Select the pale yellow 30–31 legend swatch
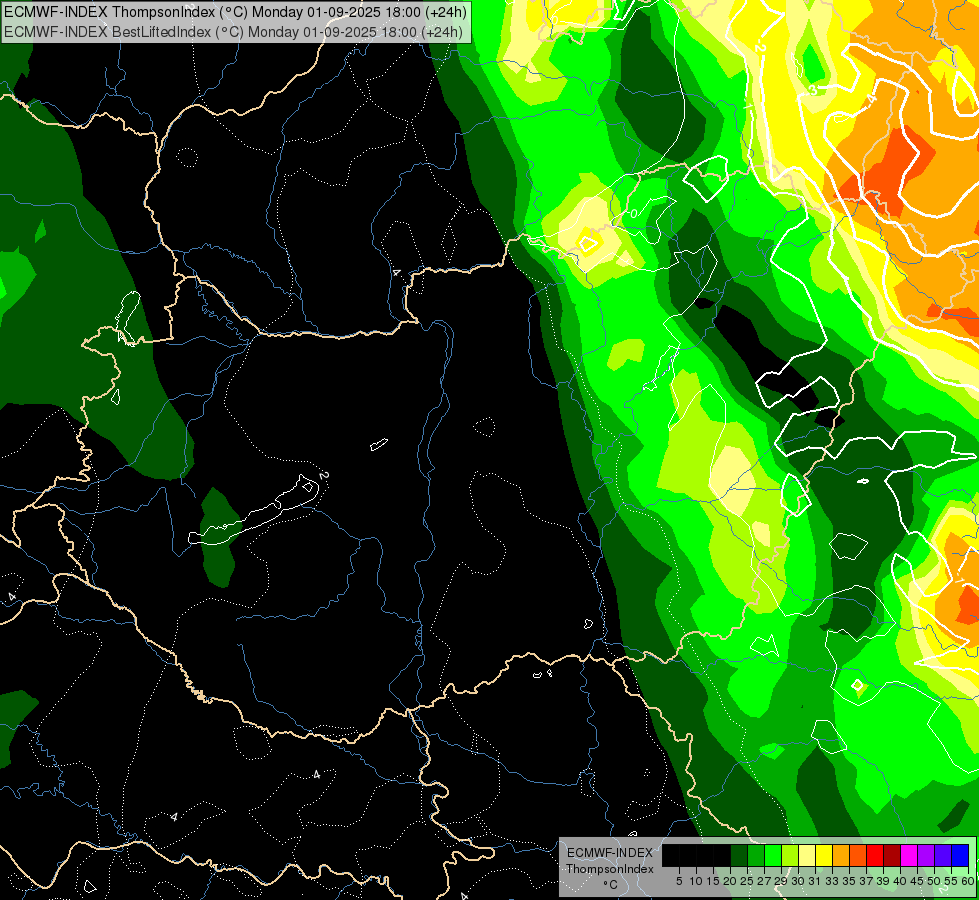 (x=807, y=855)
